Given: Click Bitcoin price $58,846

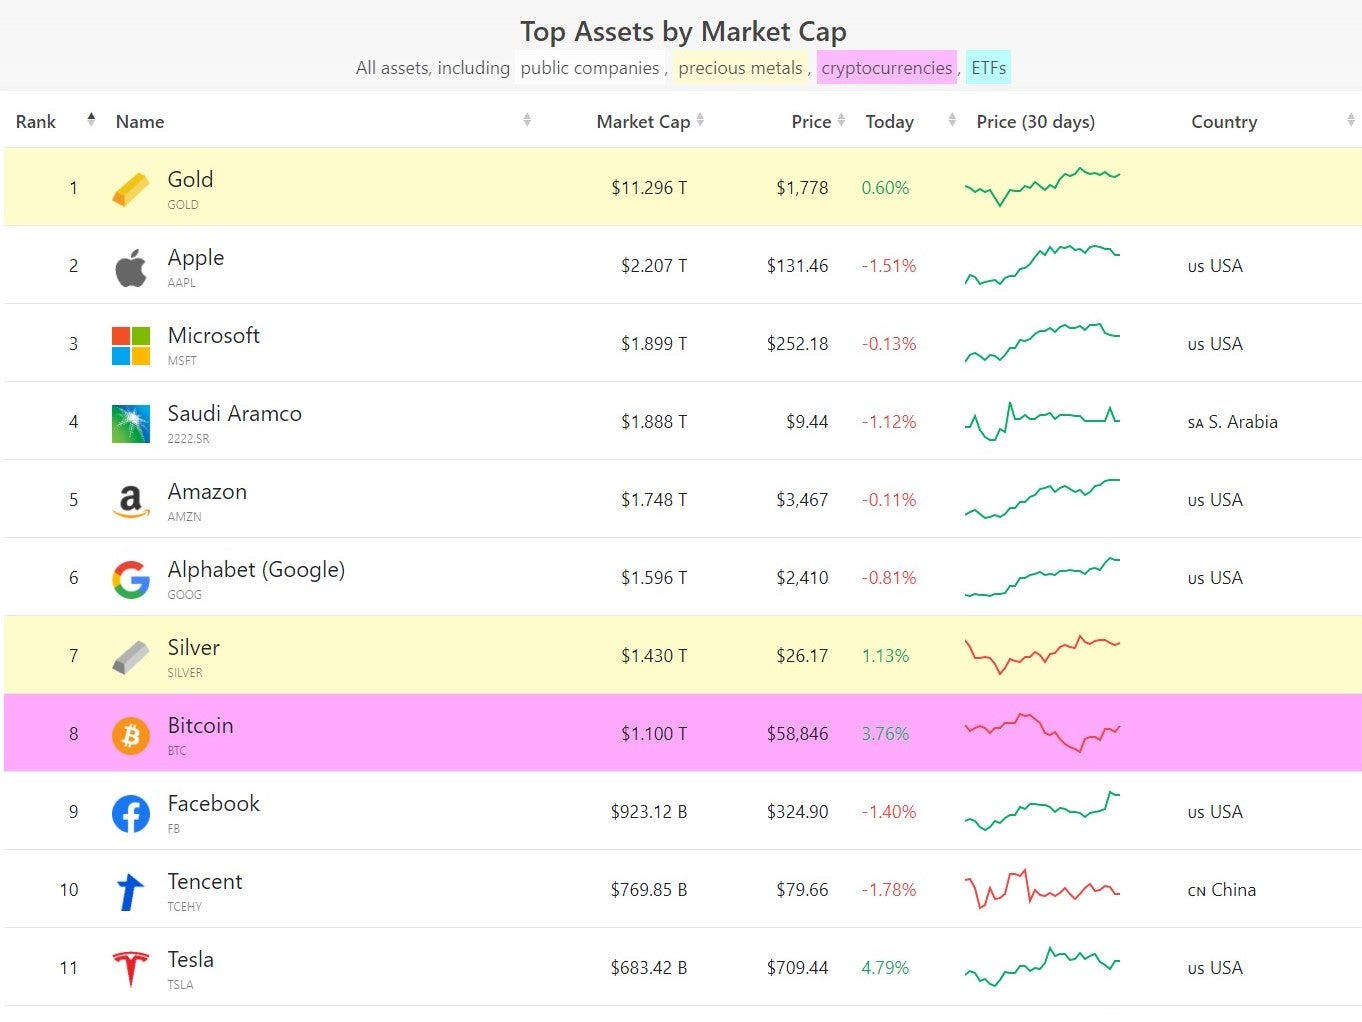Looking at the screenshot, I should tap(797, 734).
